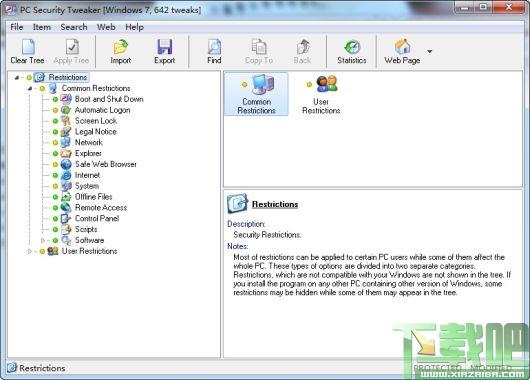The image size is (530, 380).
Task: Select the Screen Lock label
Action: pos(96,121)
